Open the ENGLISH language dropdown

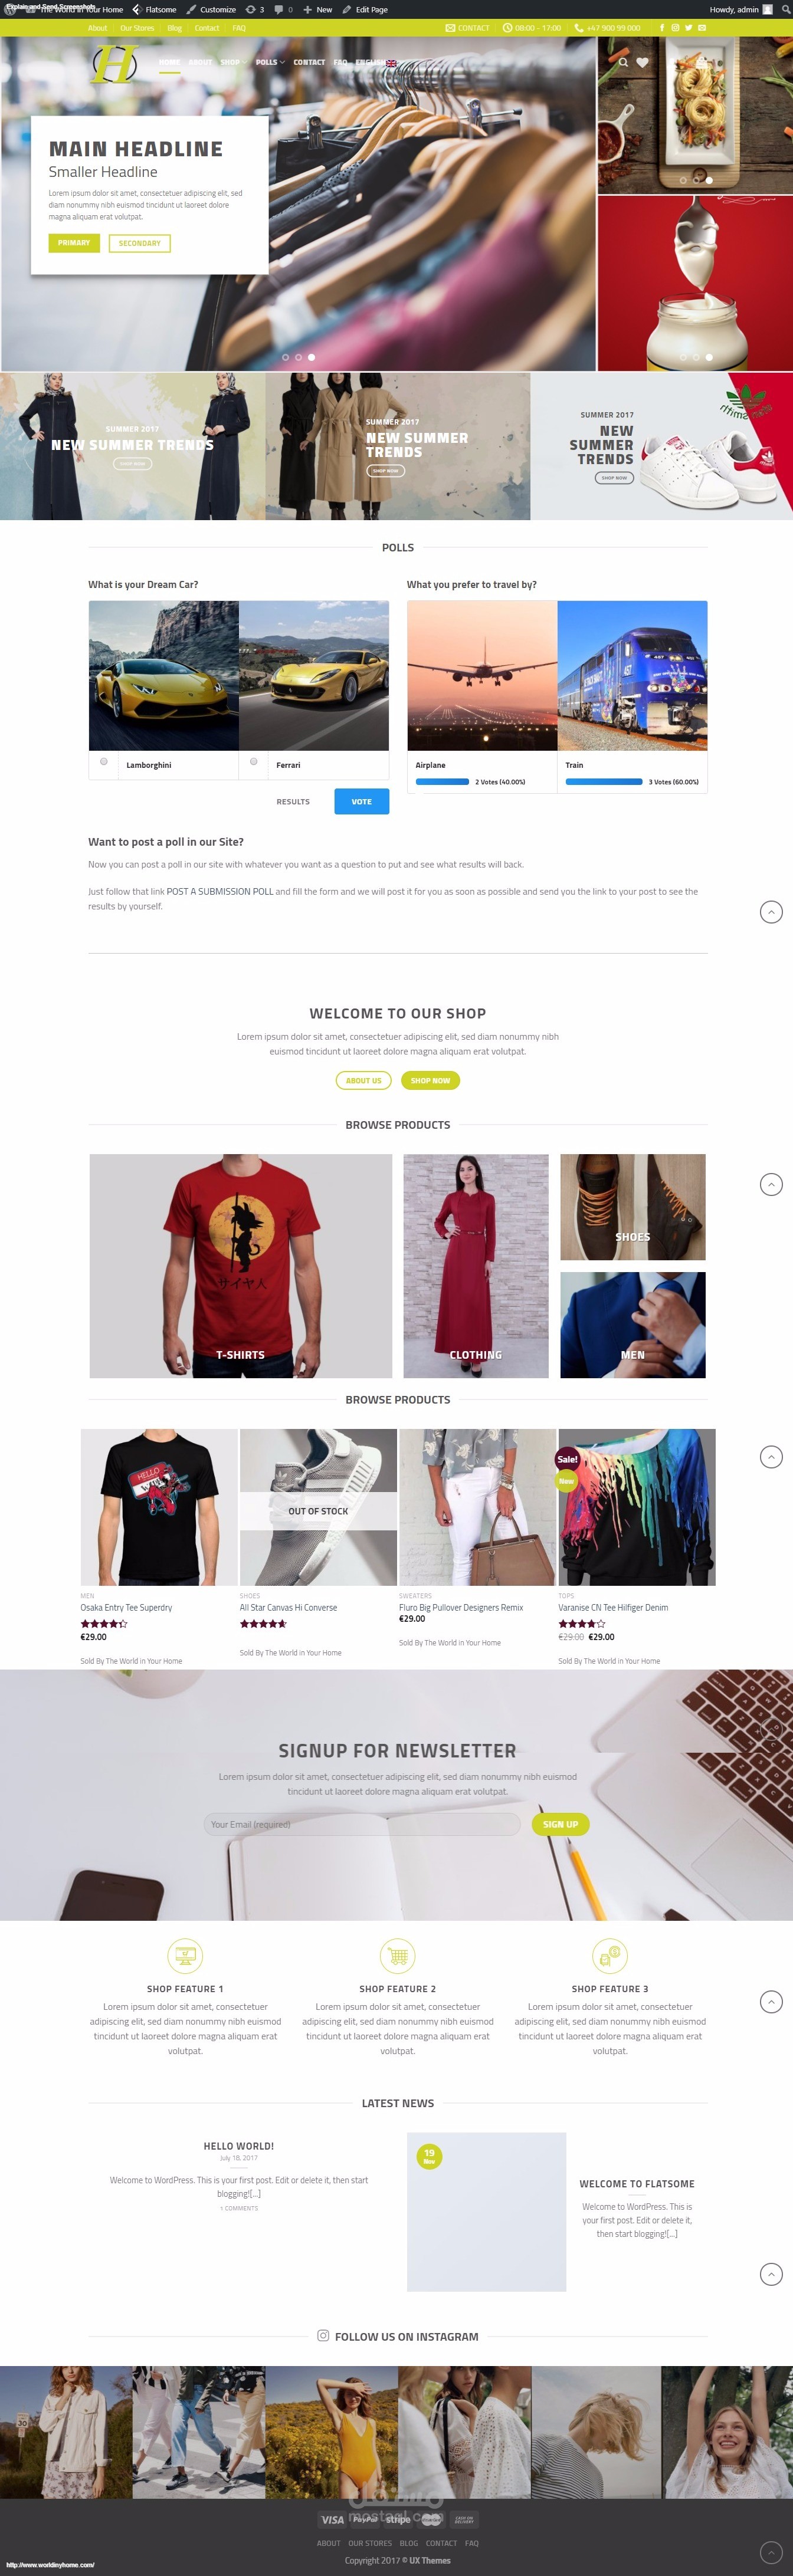(376, 62)
